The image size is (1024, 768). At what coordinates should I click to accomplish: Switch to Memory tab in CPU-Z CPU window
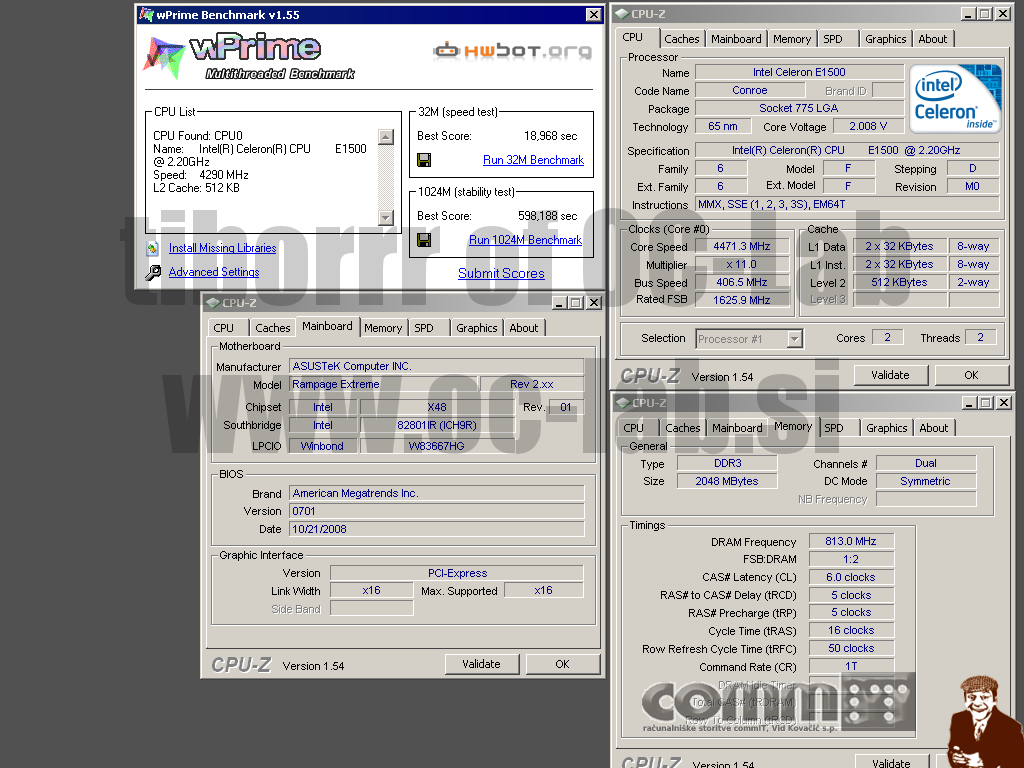[792, 39]
